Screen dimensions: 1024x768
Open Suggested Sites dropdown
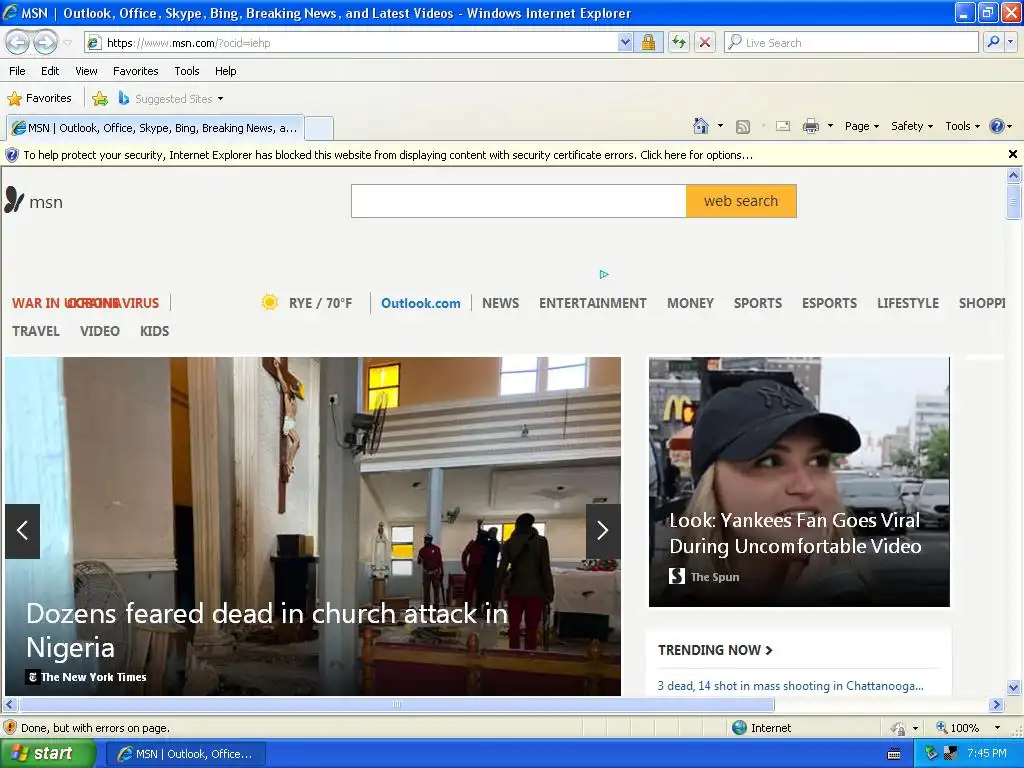[x=171, y=99]
